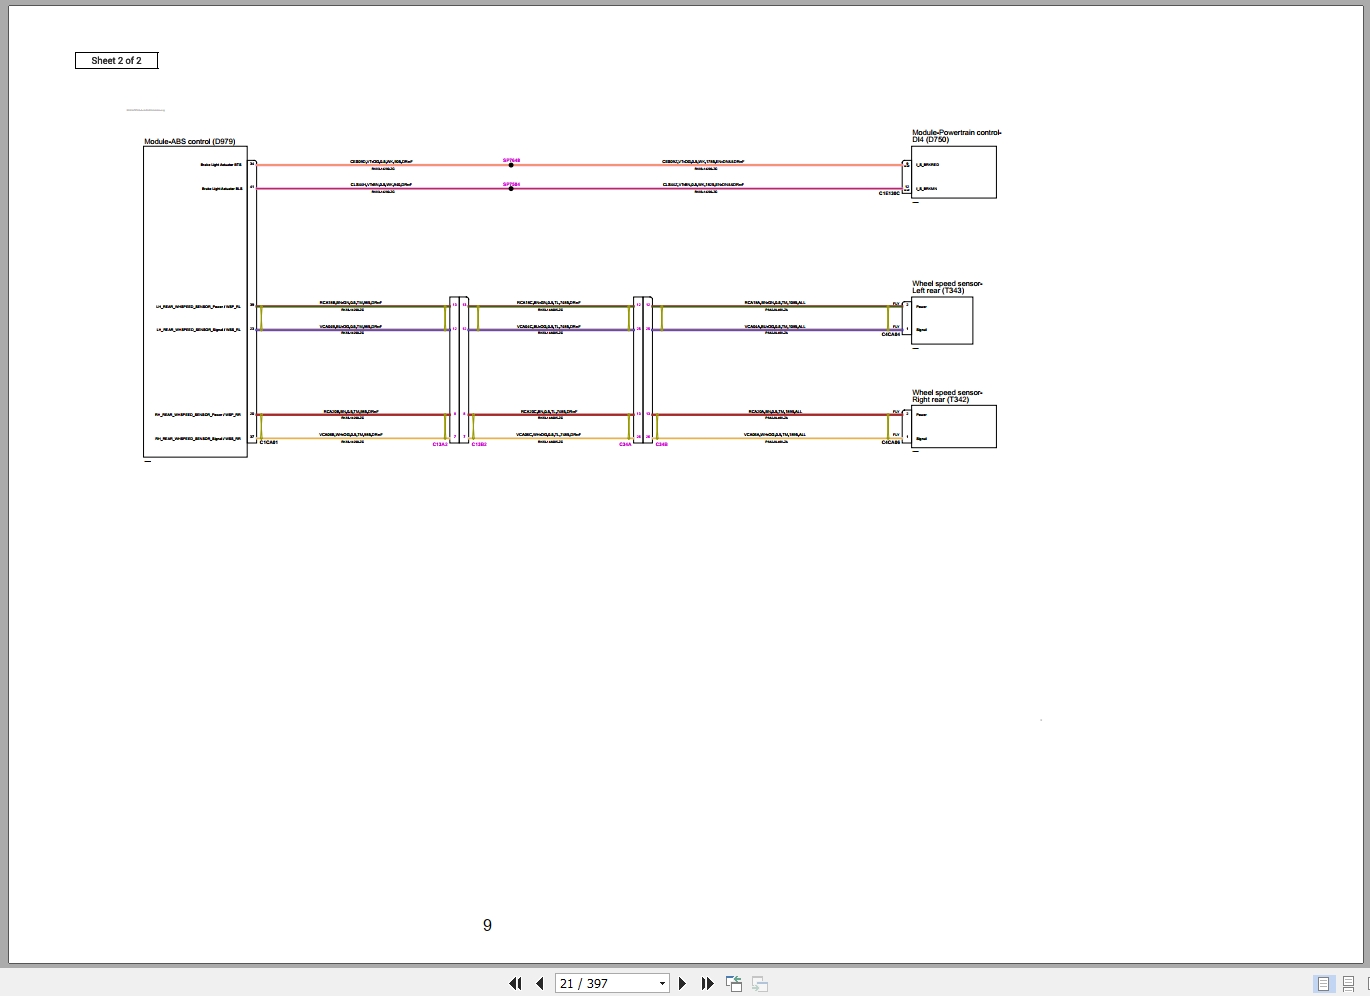Click Module-Powertrain control DI4 (D750) title
1370x996 pixels.
956,136
